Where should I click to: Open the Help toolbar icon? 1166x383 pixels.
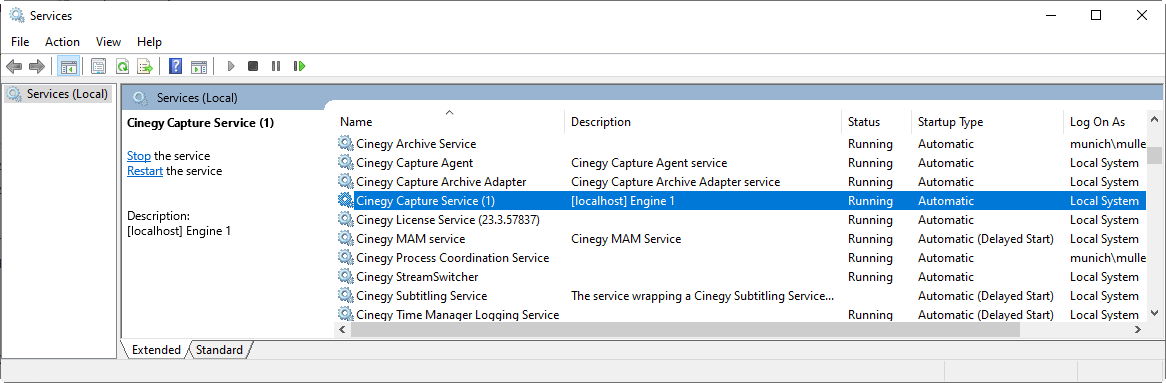click(175, 66)
